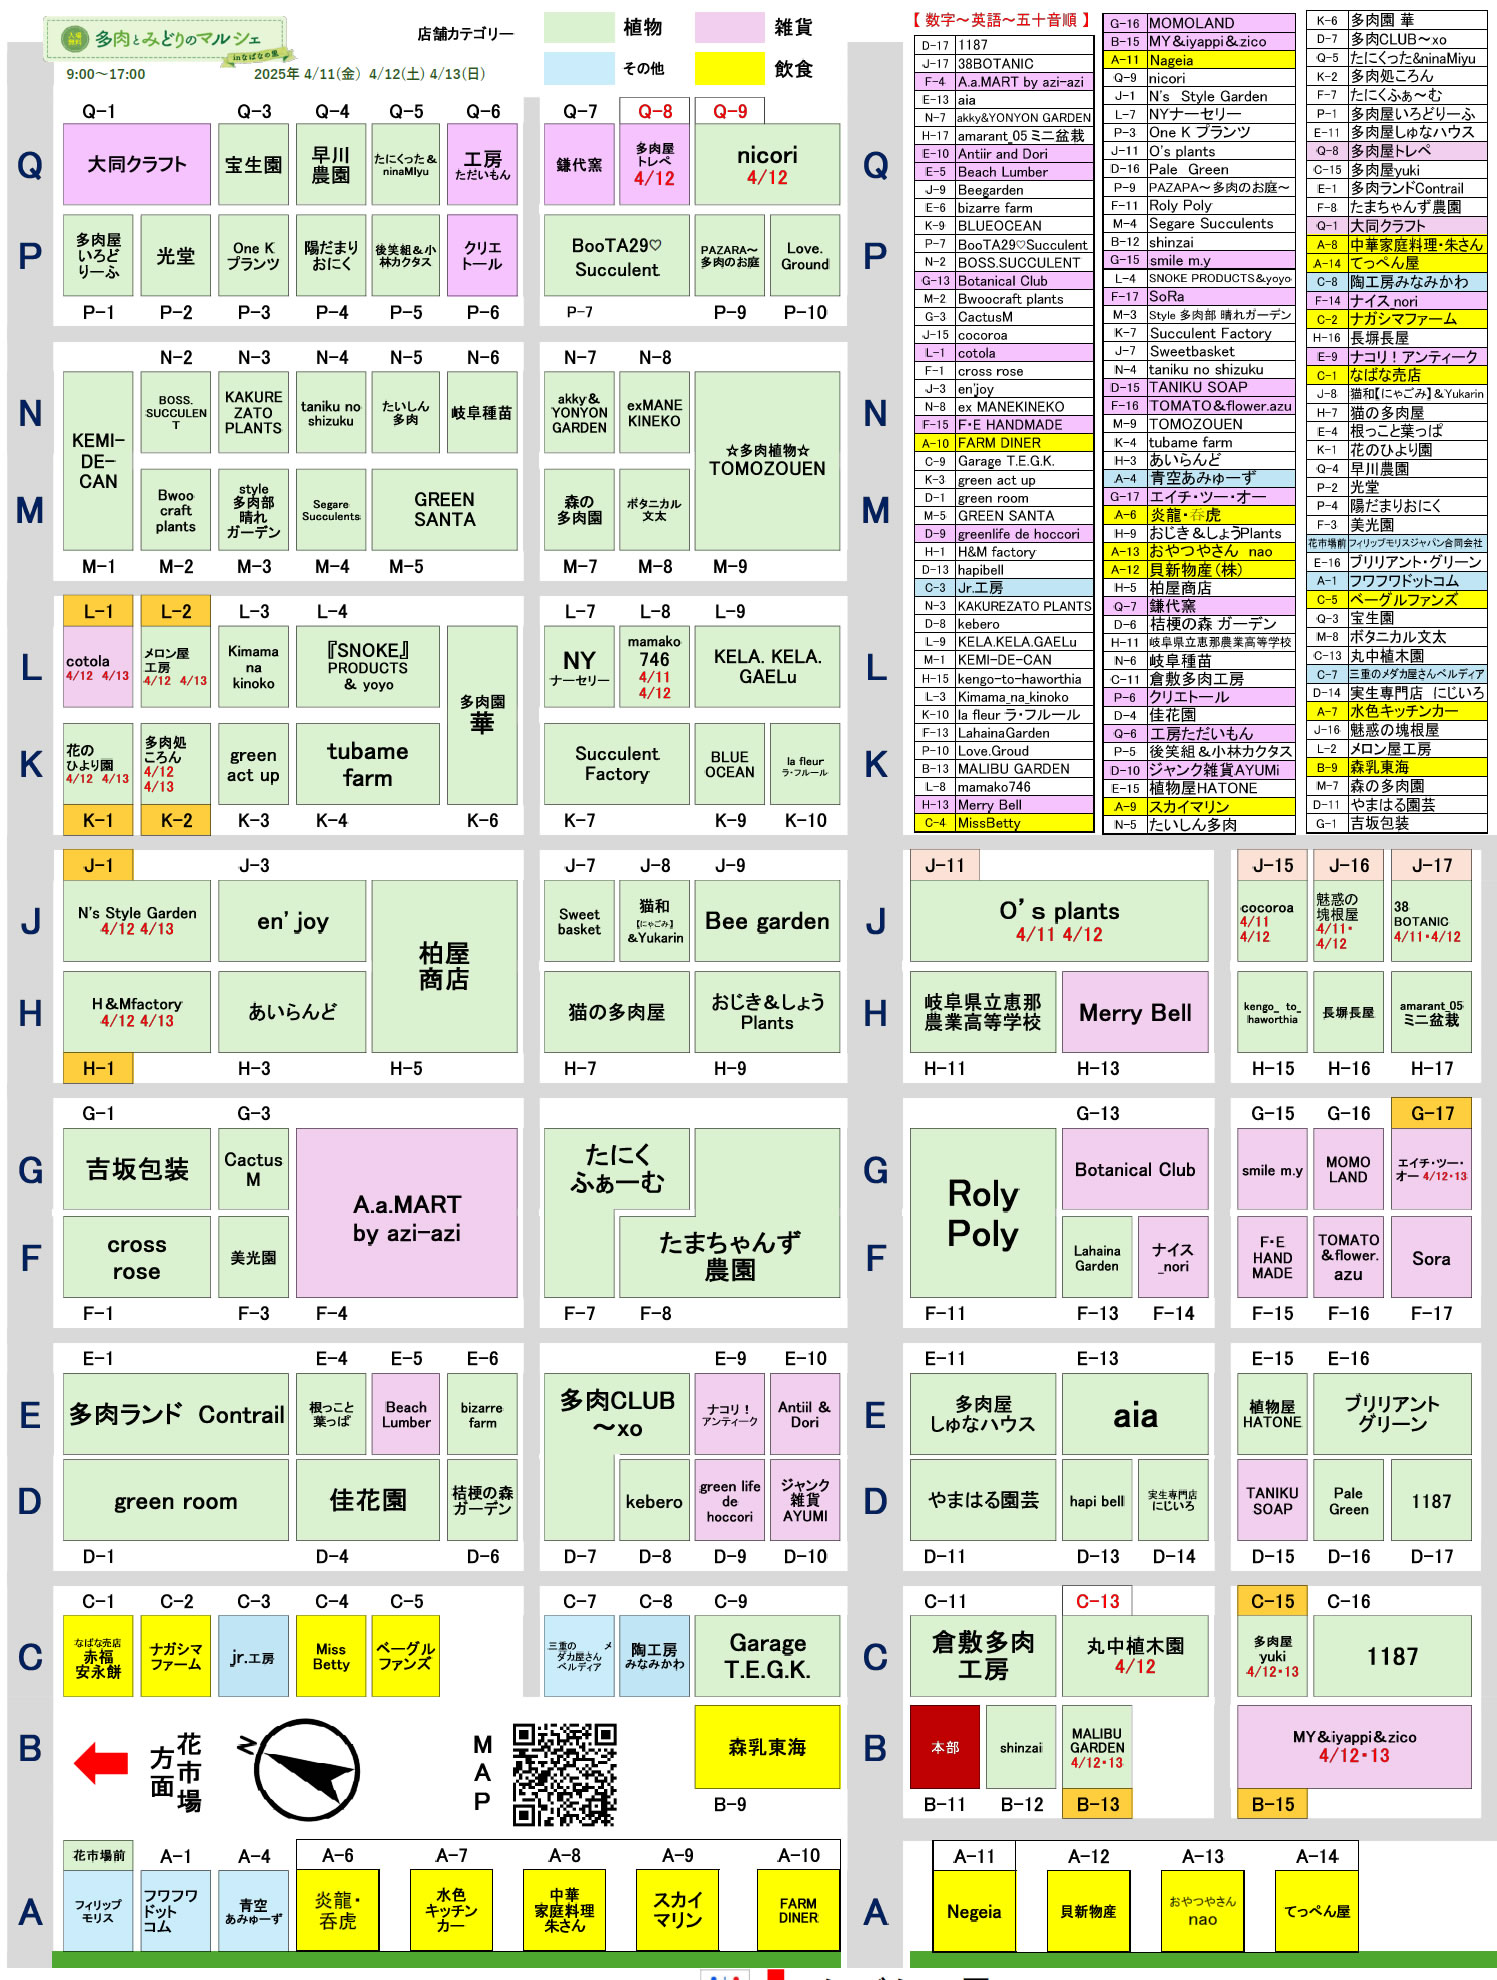The width and height of the screenshot is (1497, 1980).
Task: Select the 大同クラフト booth on the map
Action: point(137,164)
